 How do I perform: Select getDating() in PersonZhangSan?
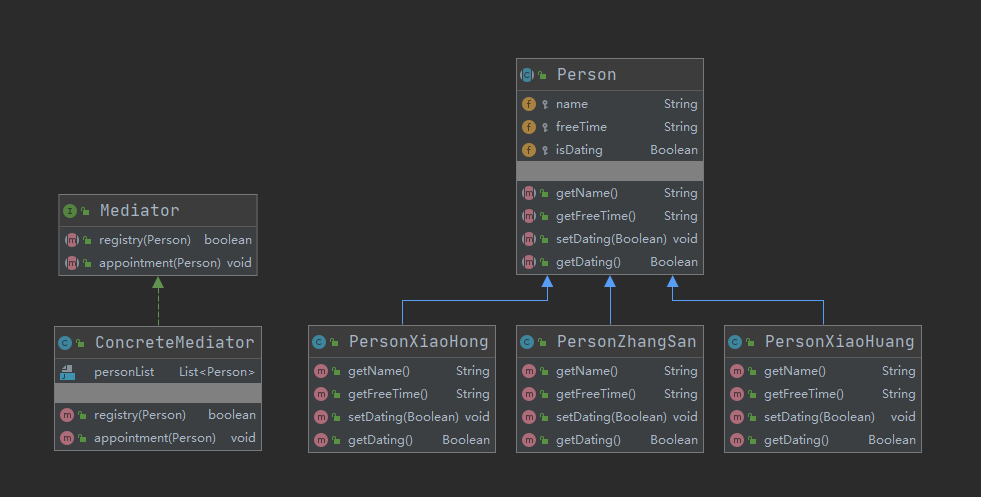click(x=610, y=440)
